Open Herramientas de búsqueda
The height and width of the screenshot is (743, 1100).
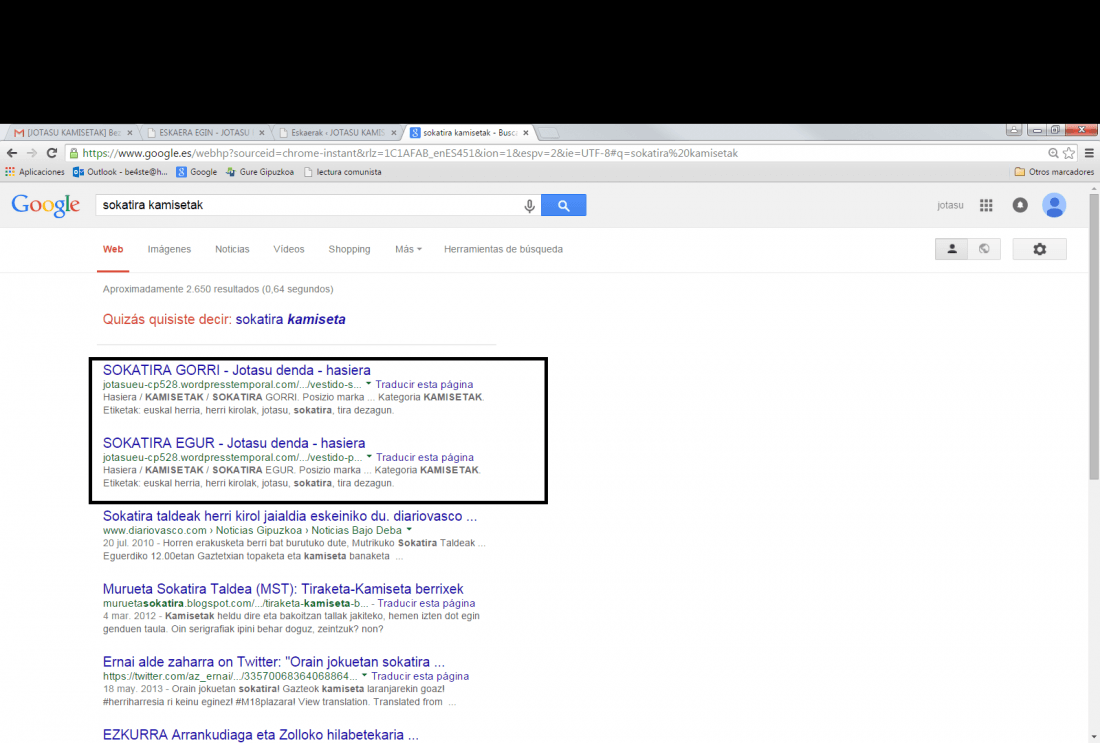[x=503, y=249]
